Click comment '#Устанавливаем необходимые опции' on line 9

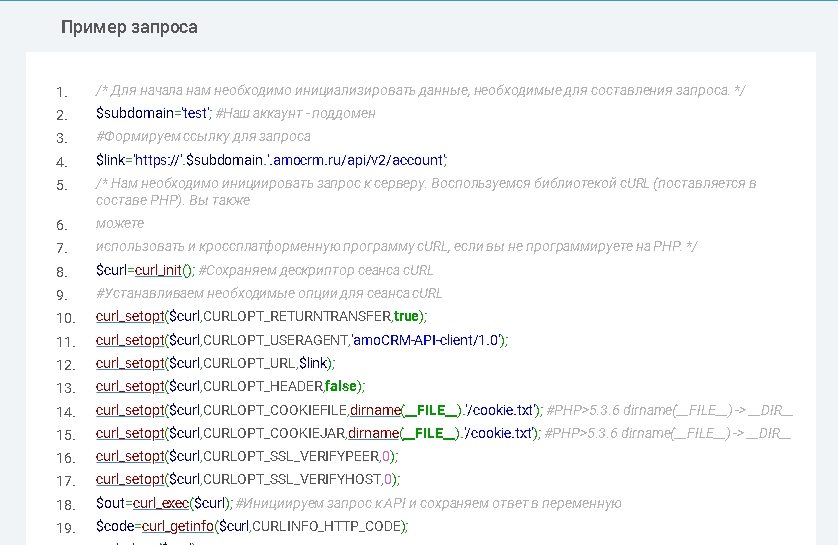coord(269,293)
